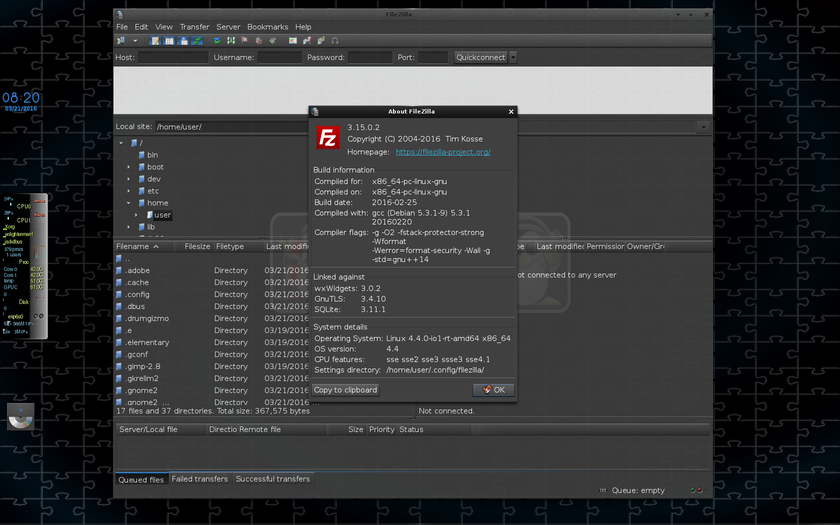
Task: Toggle processing of the transfer queue
Action: click(x=231, y=41)
